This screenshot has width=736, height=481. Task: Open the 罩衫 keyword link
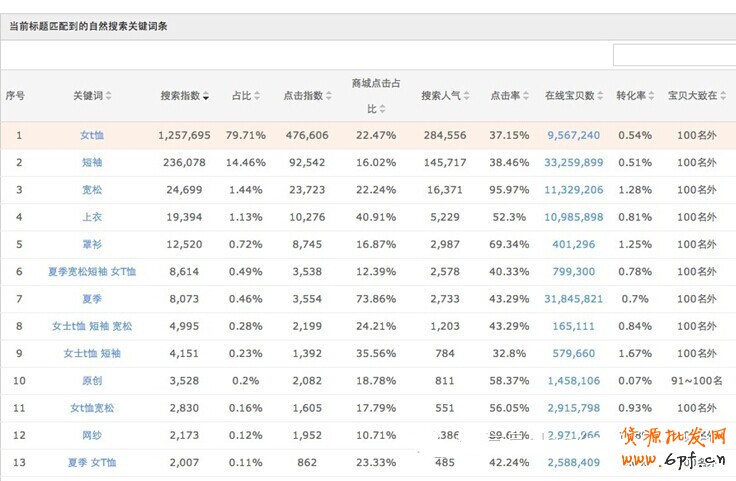click(92, 244)
